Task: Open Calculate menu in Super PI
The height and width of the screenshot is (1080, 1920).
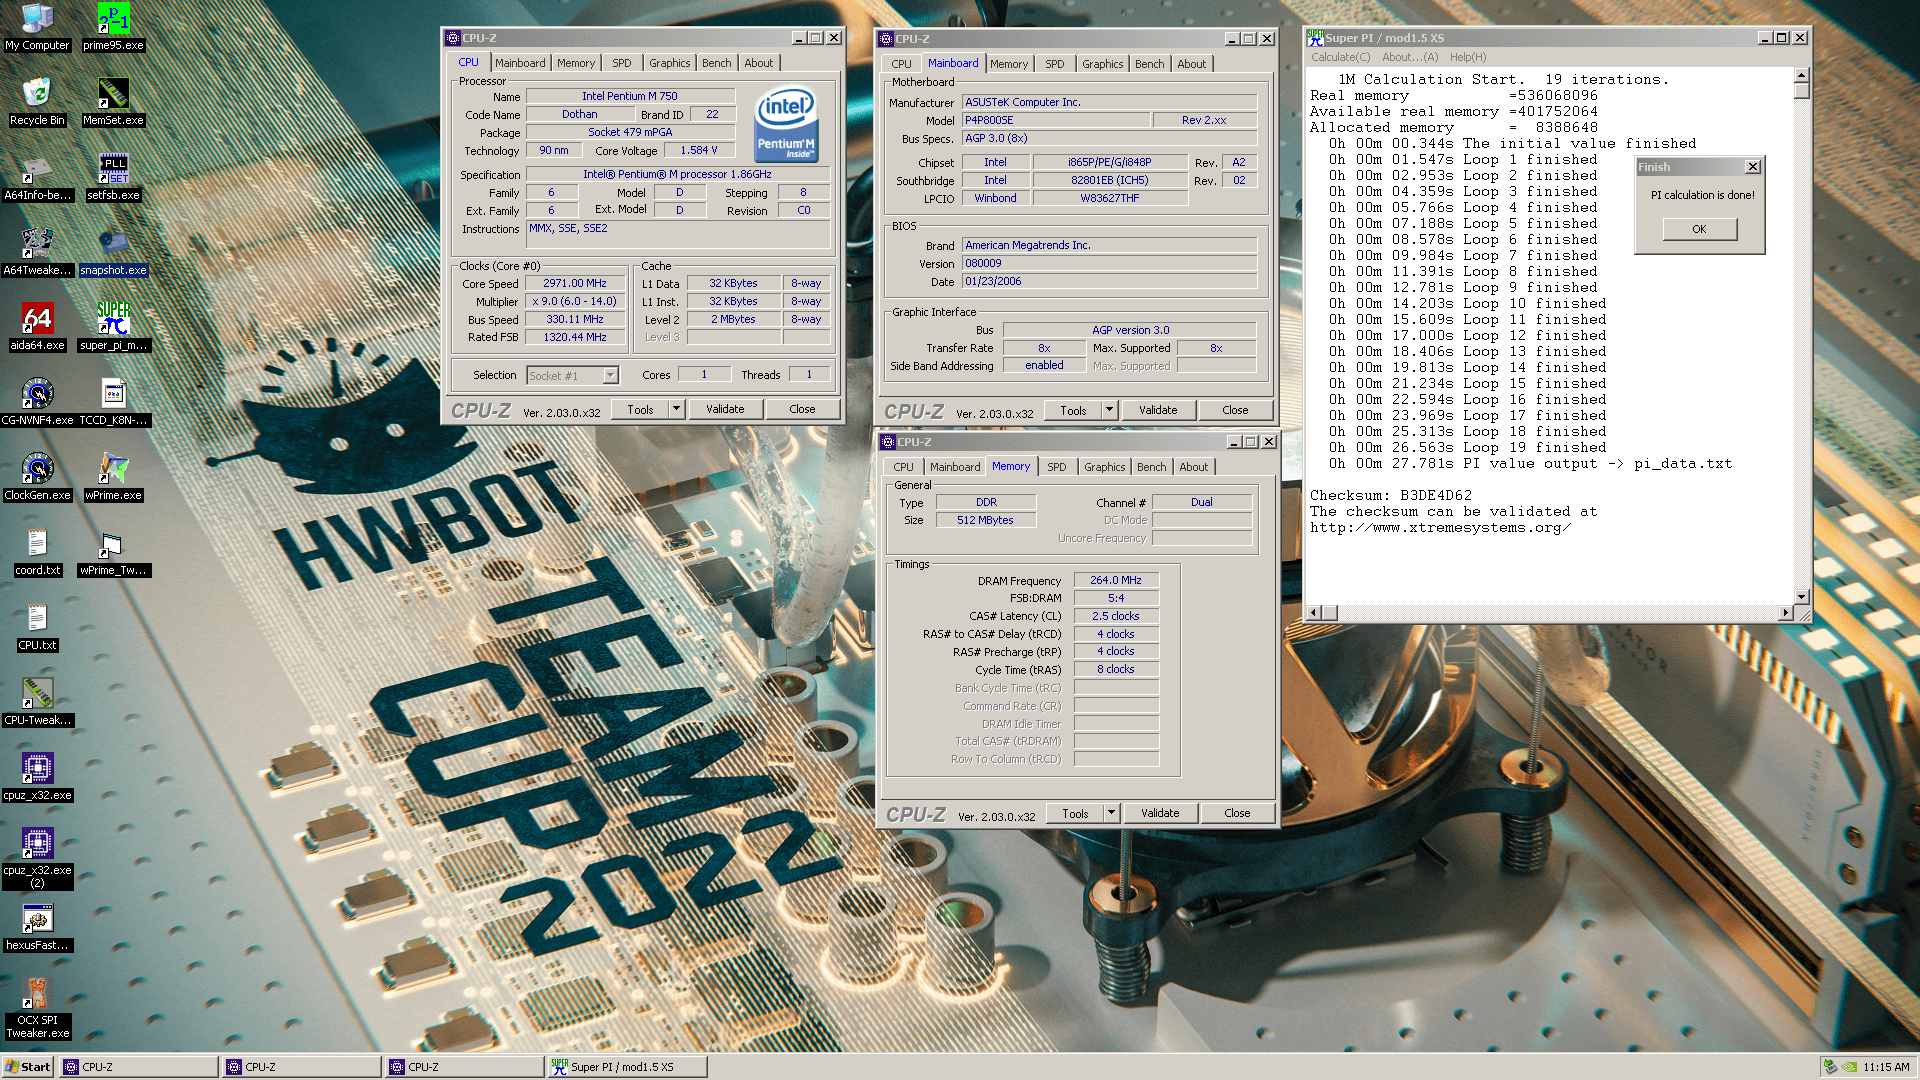Action: (1341, 57)
